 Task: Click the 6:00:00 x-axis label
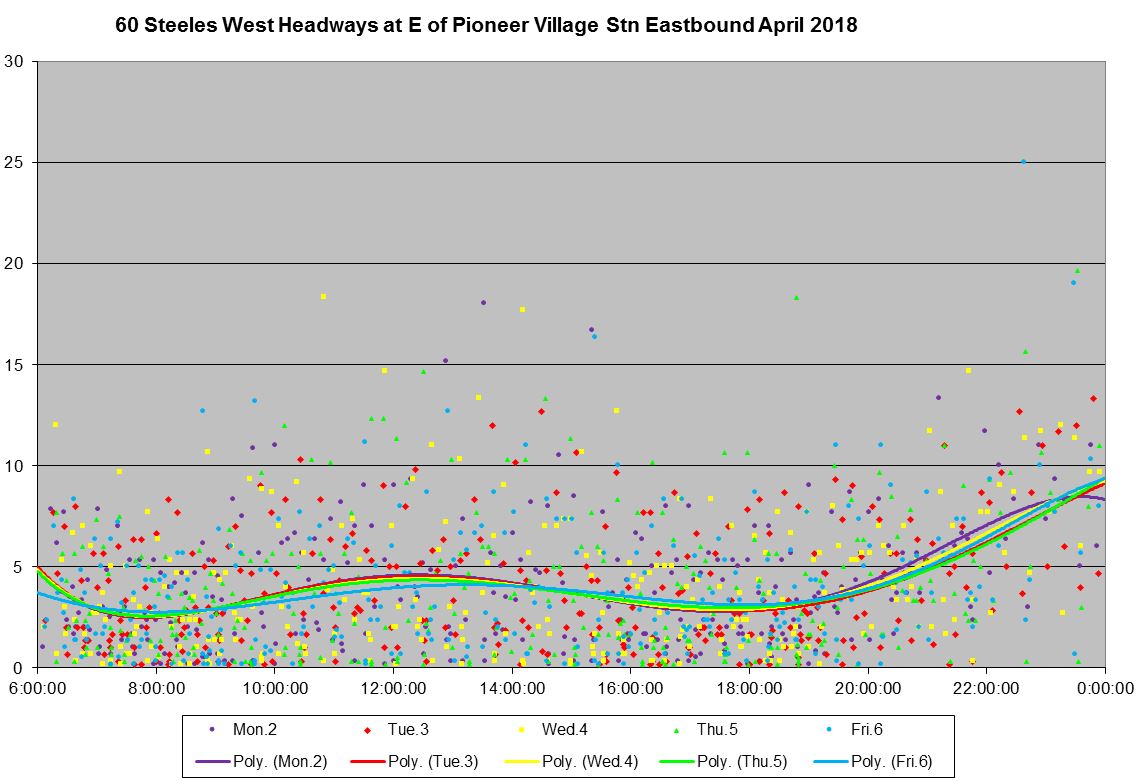pos(37,689)
